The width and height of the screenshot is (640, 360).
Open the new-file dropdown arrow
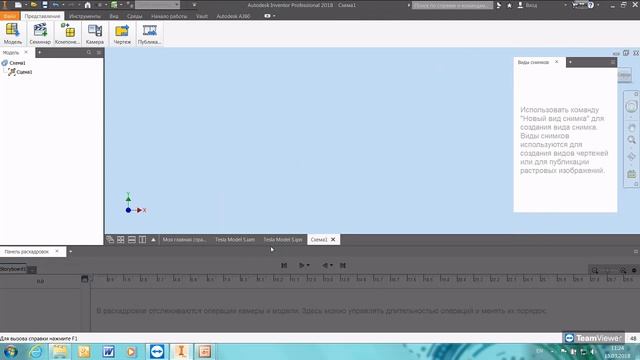pyautogui.click(x=25, y=5)
